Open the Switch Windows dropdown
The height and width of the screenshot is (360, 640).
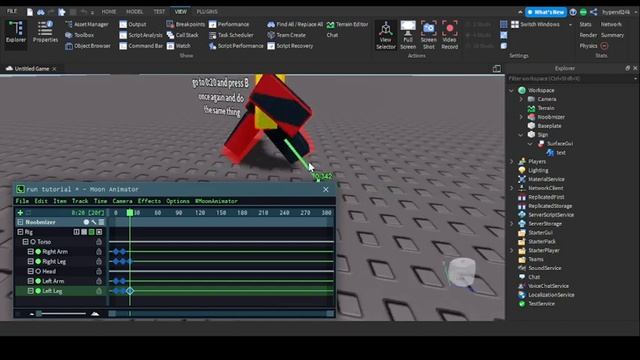click(x=541, y=24)
